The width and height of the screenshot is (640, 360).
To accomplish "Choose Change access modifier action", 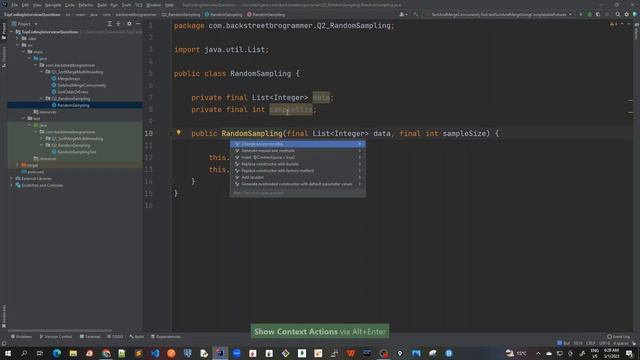I will [x=298, y=144].
